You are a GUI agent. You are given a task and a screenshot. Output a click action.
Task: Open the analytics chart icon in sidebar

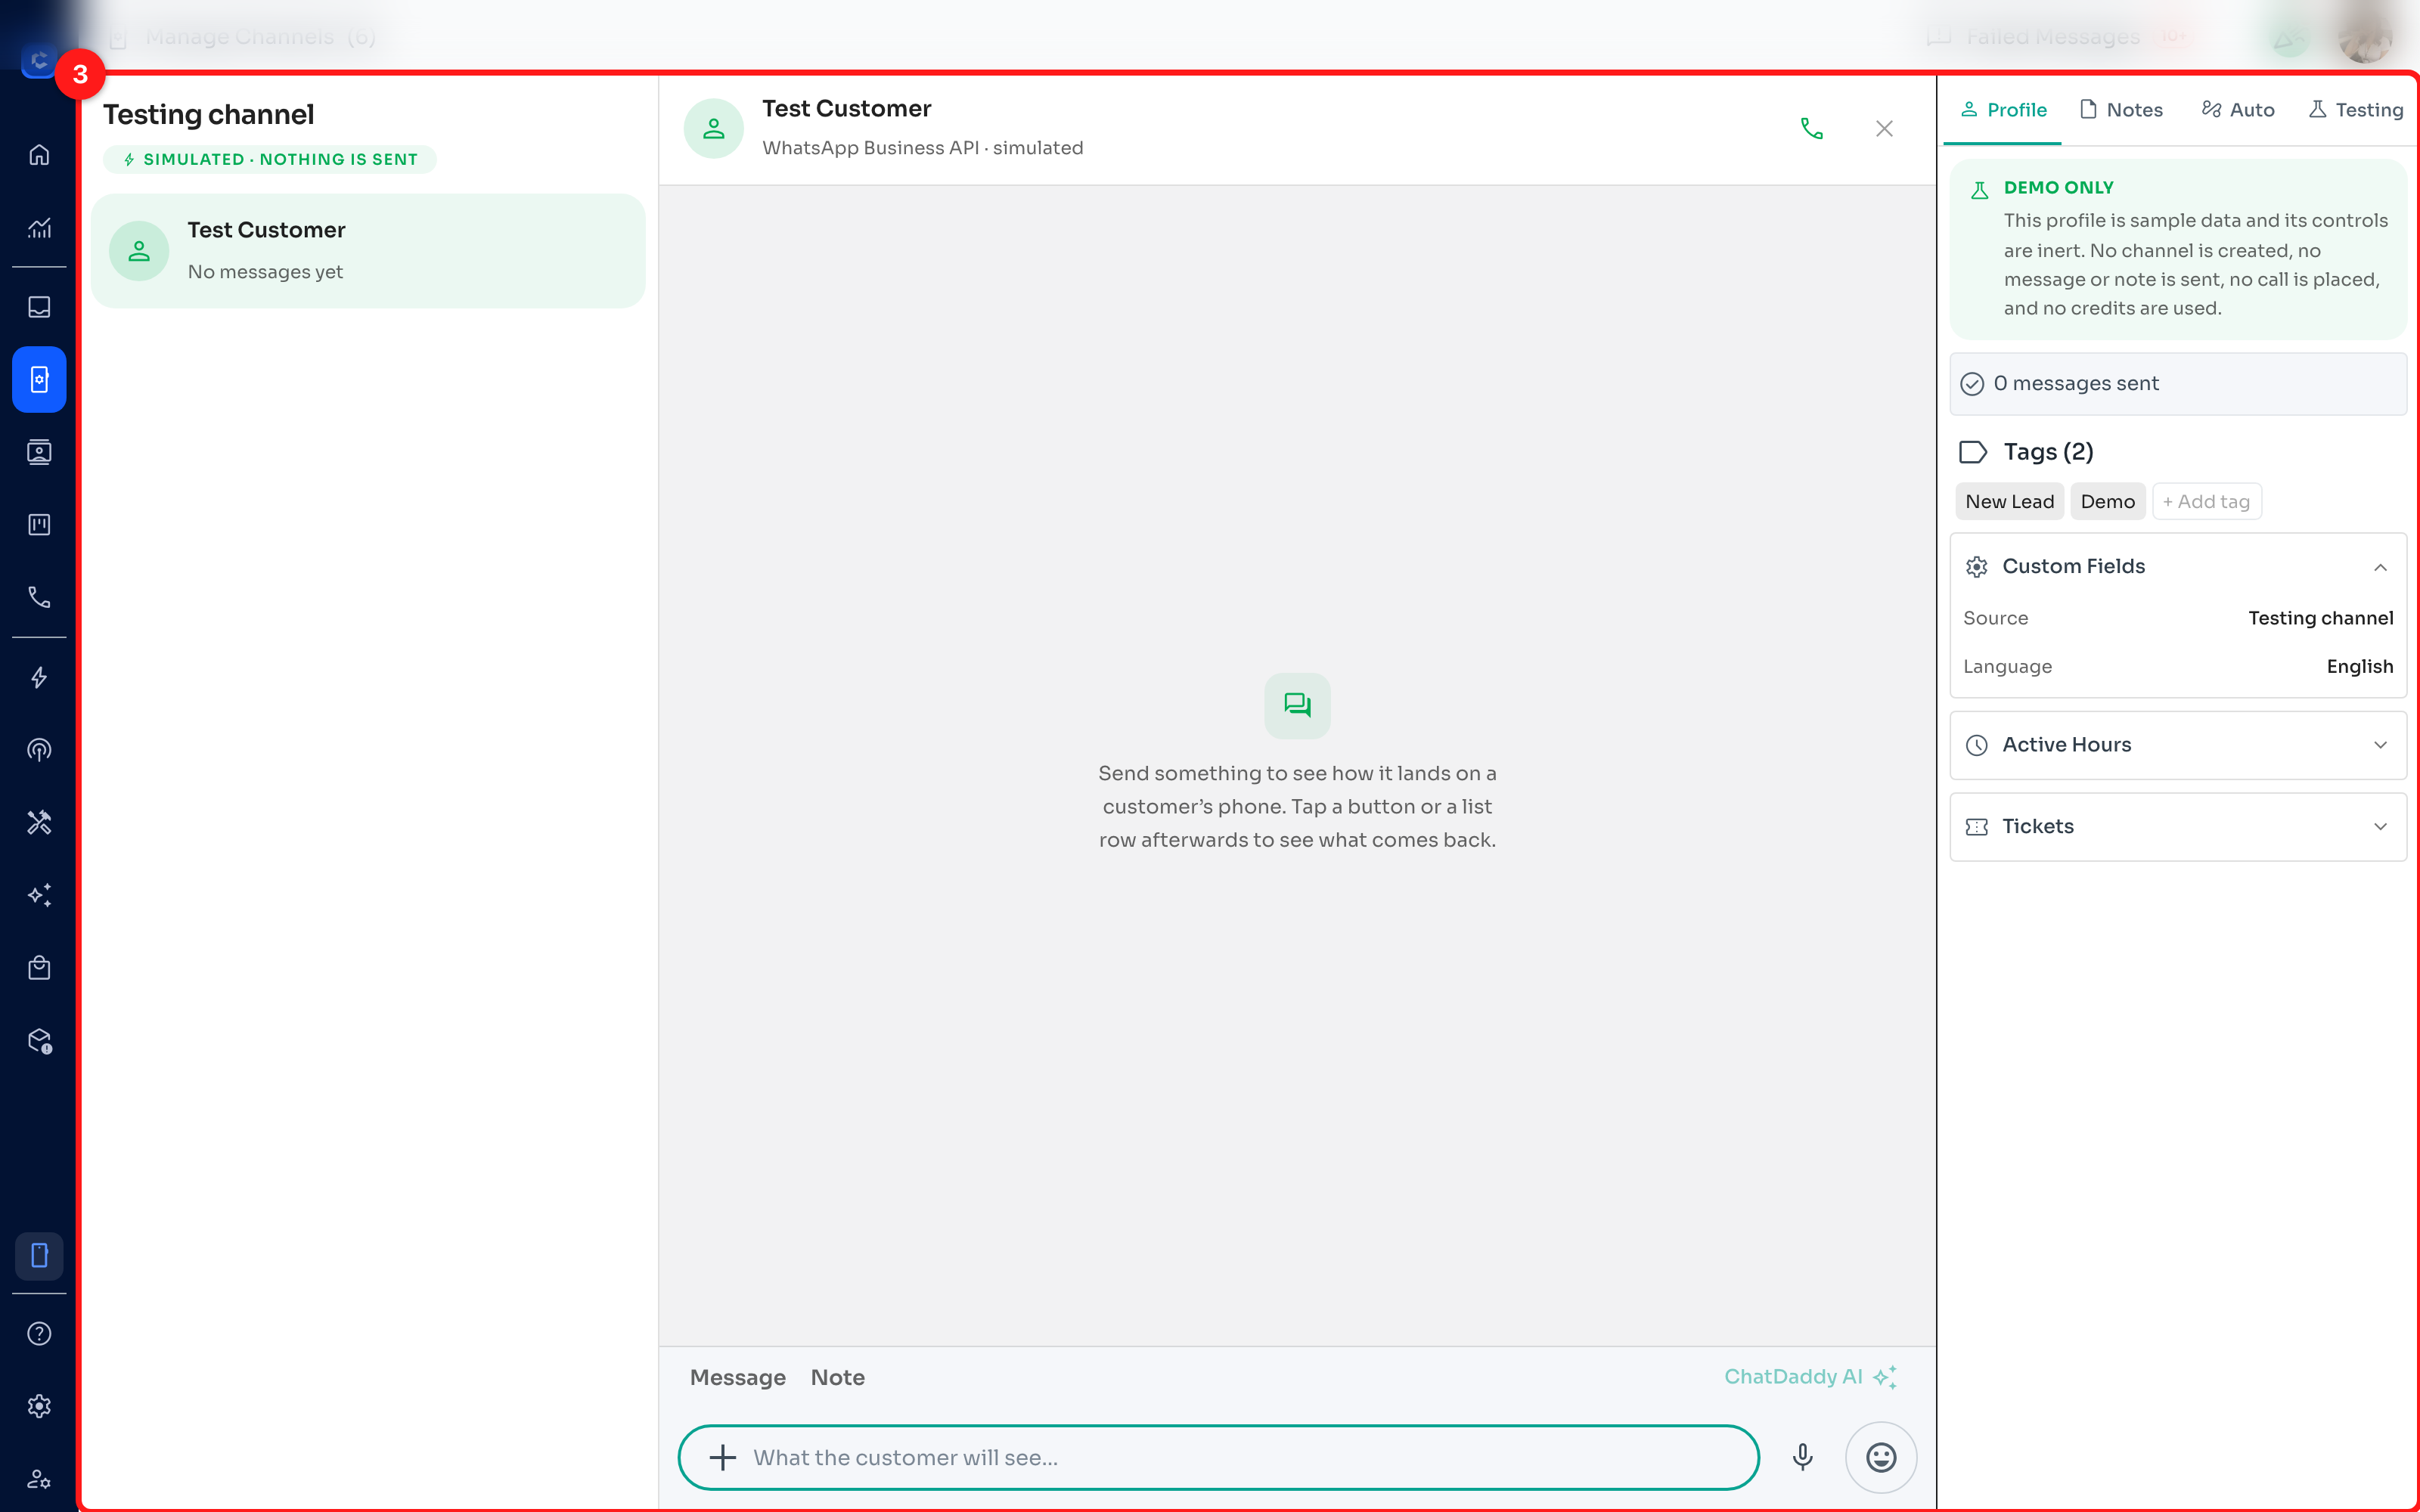pyautogui.click(x=39, y=228)
